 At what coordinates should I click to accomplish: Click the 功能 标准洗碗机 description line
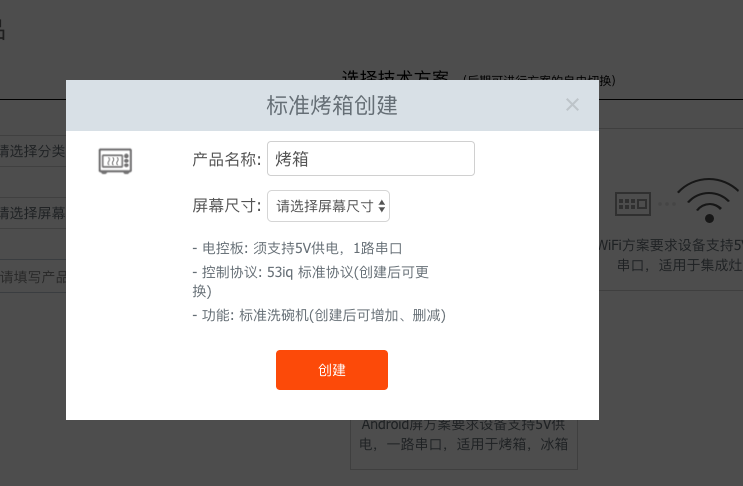tap(318, 315)
